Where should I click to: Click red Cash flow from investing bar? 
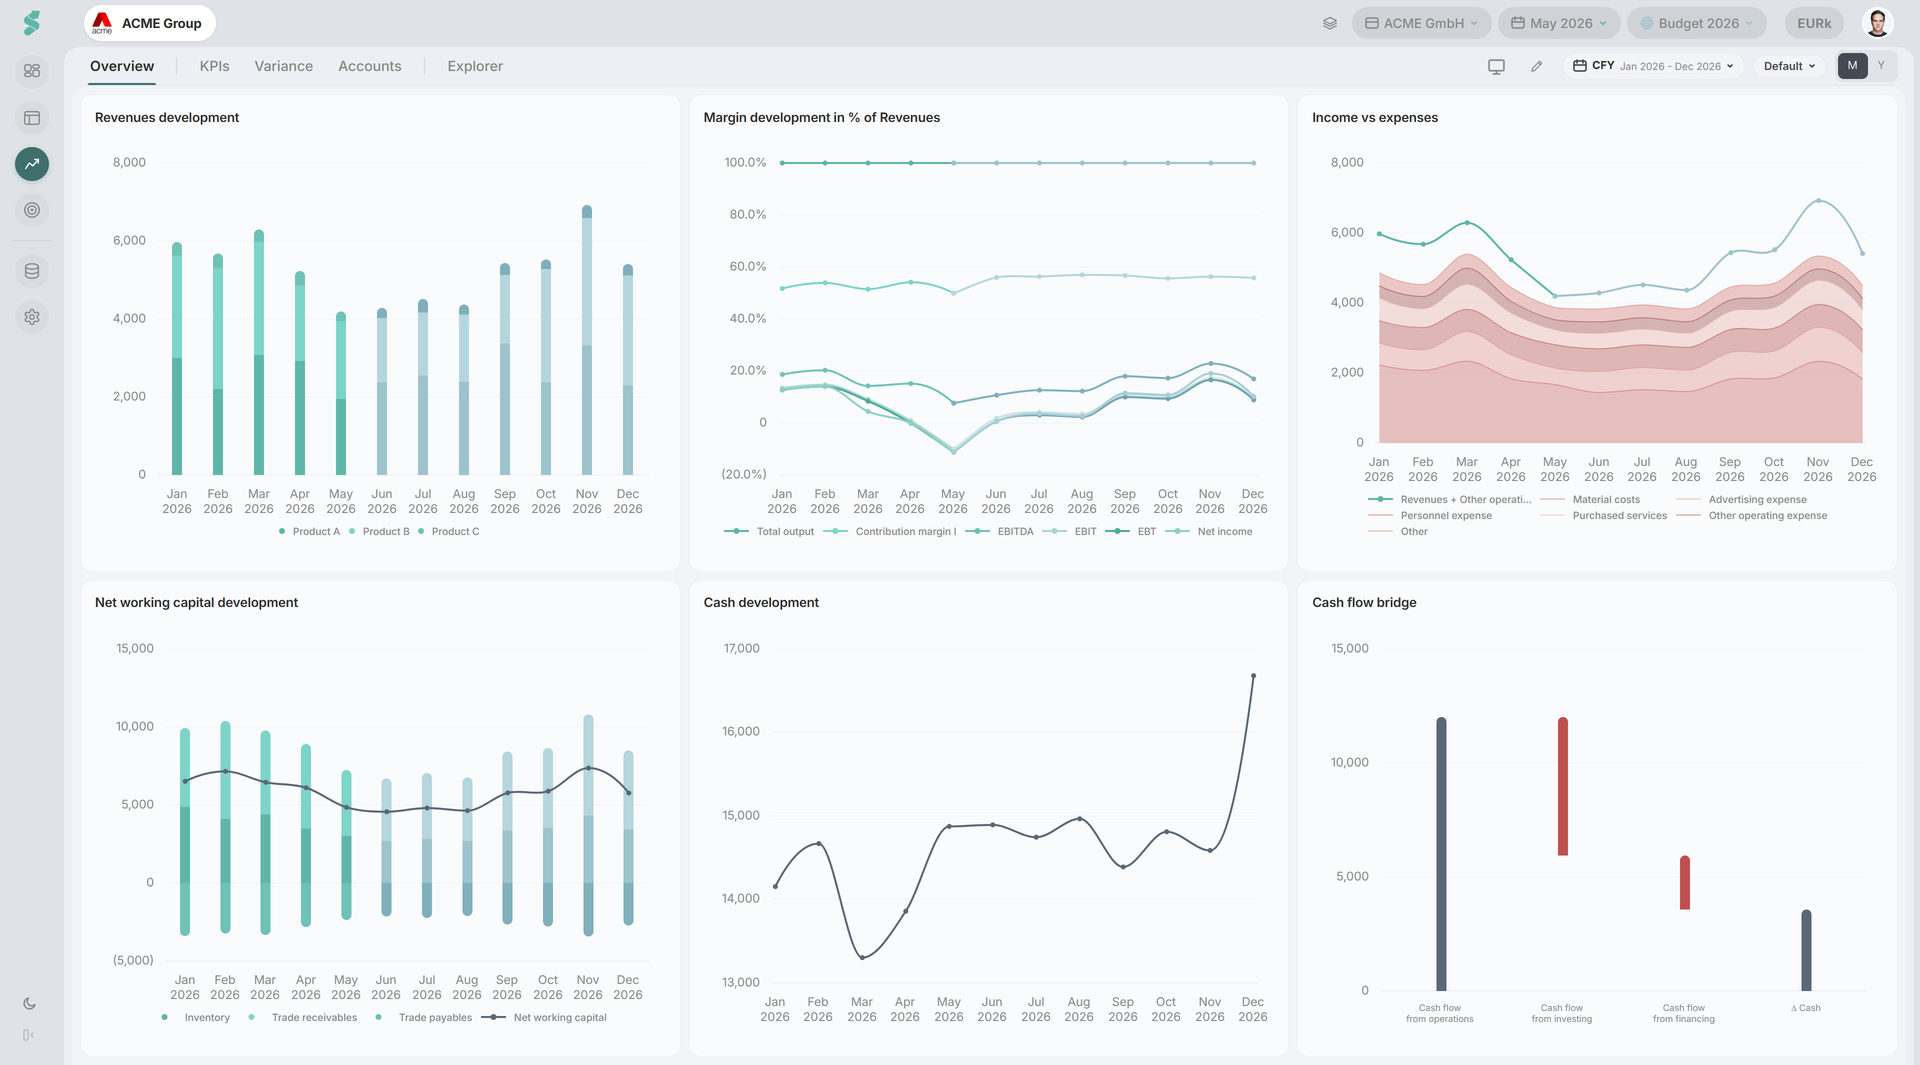click(1563, 786)
